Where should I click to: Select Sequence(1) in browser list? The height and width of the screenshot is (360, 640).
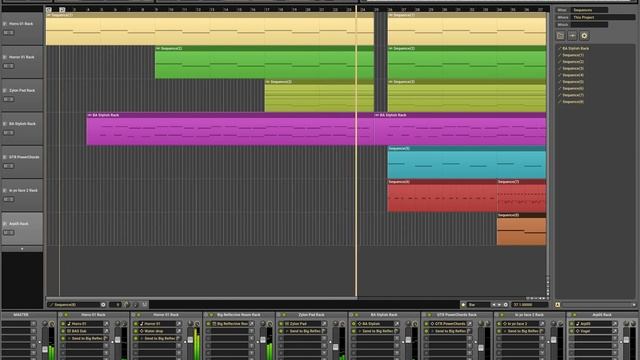(573, 55)
